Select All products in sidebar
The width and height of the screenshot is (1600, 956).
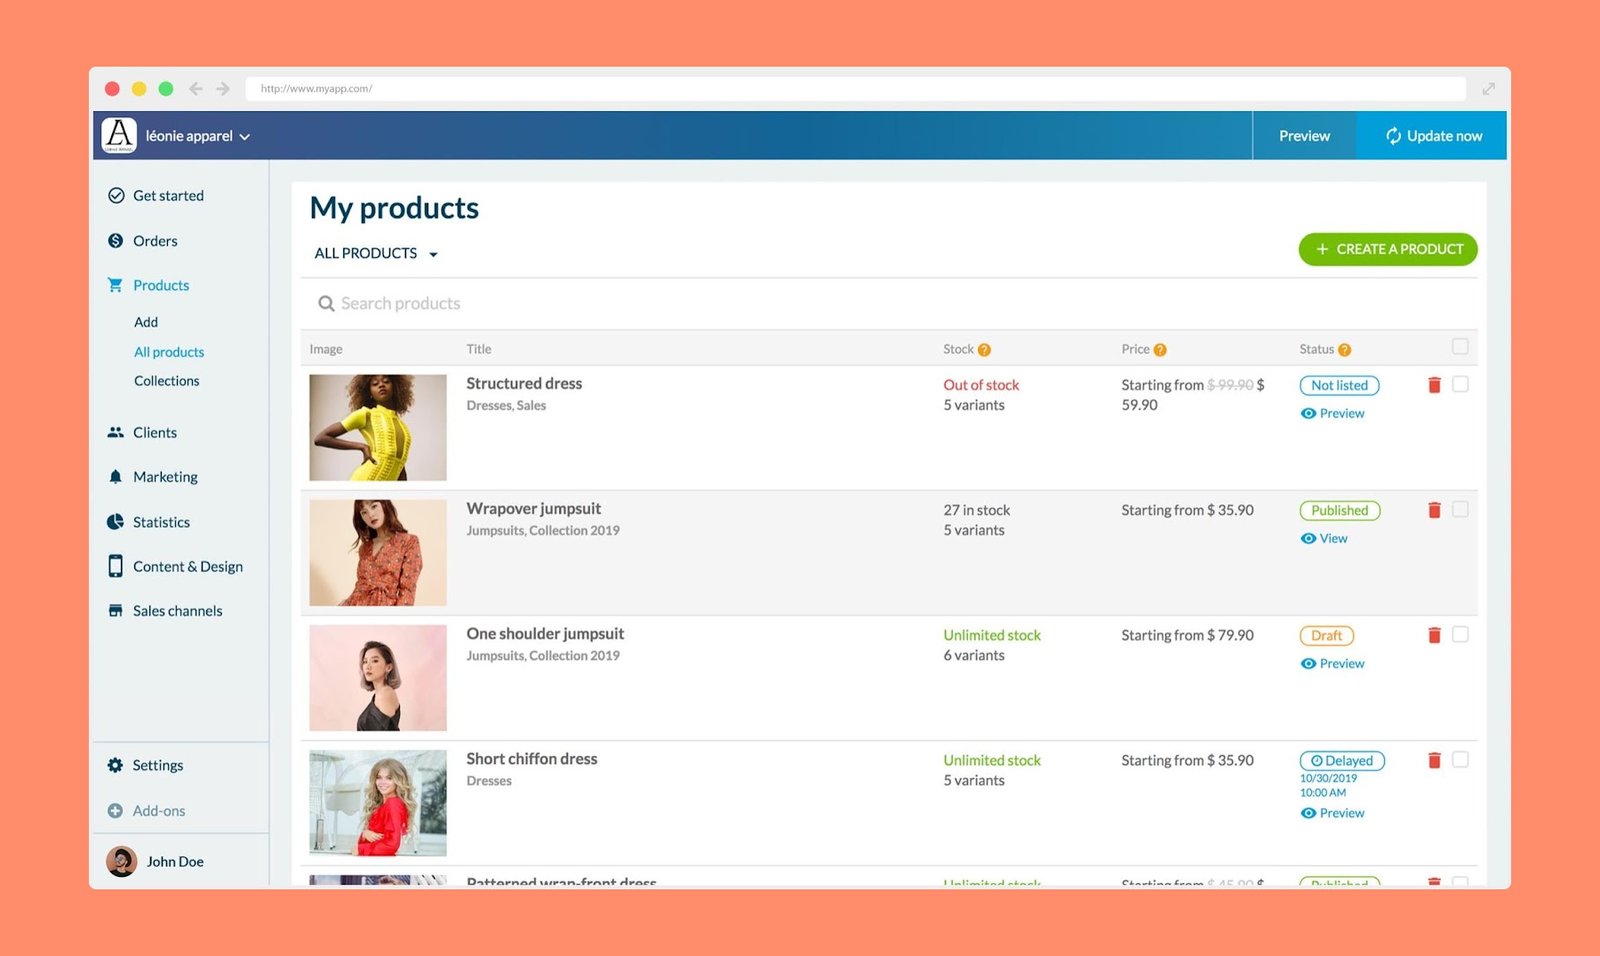(169, 352)
